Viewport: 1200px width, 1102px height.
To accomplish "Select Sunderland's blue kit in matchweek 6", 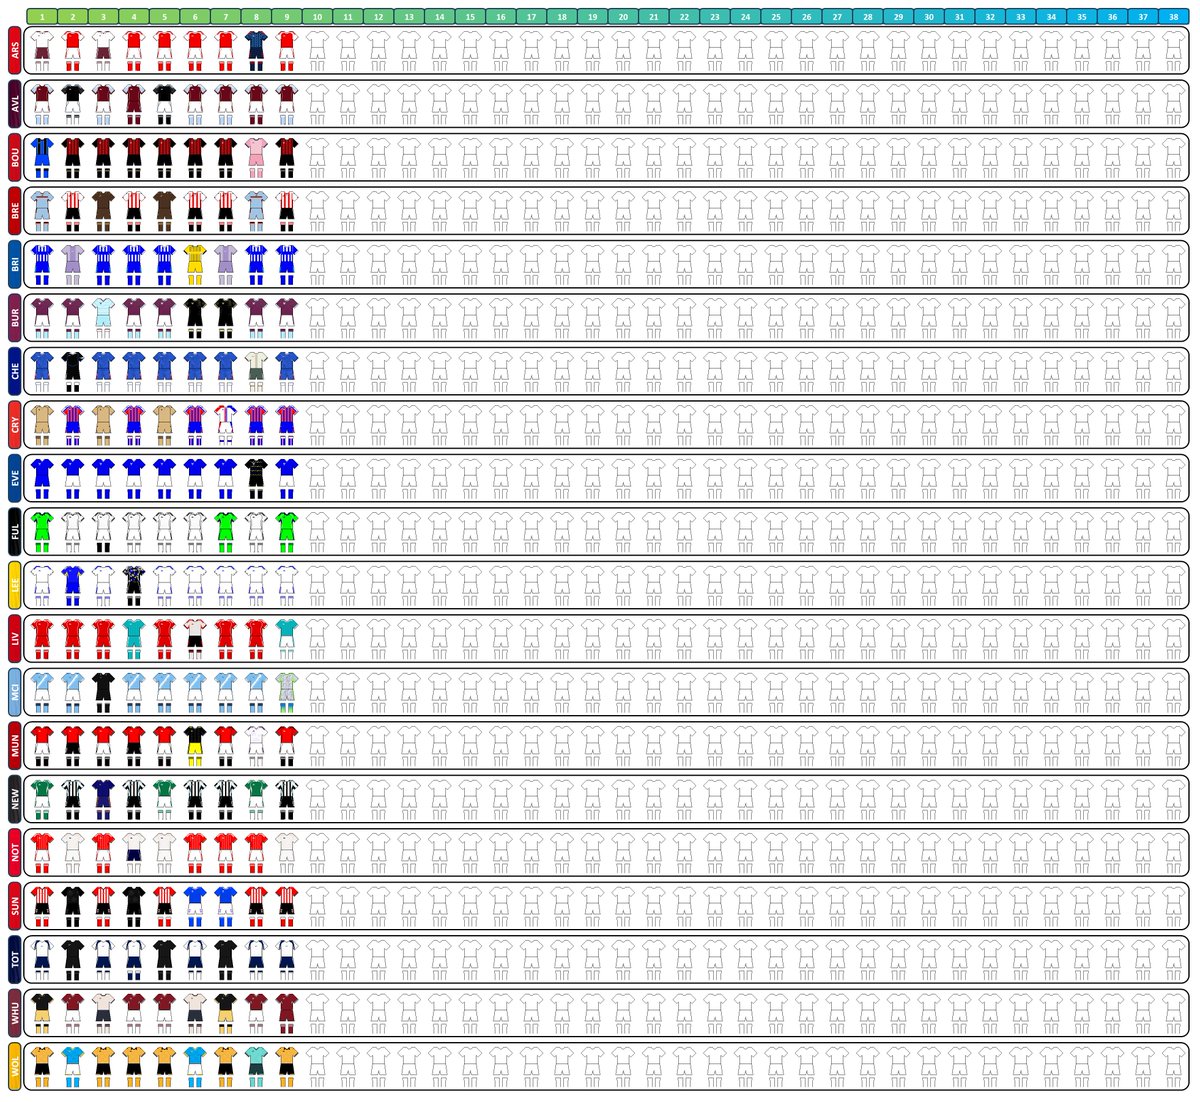I will click(x=195, y=908).
